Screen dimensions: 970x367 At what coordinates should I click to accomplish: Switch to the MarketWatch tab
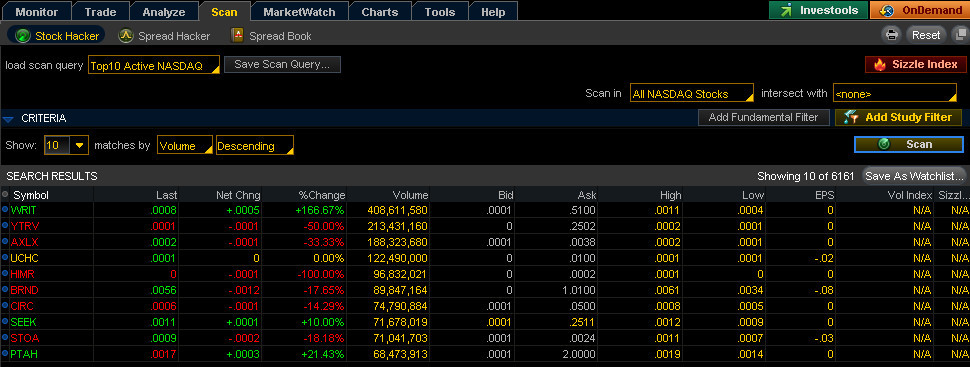coord(299,12)
